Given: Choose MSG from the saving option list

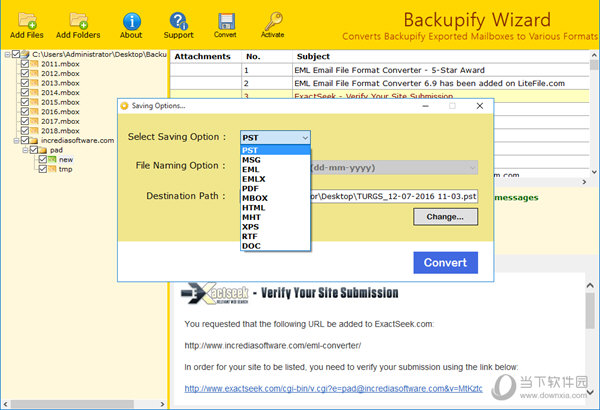Looking at the screenshot, I should pyautogui.click(x=275, y=160).
